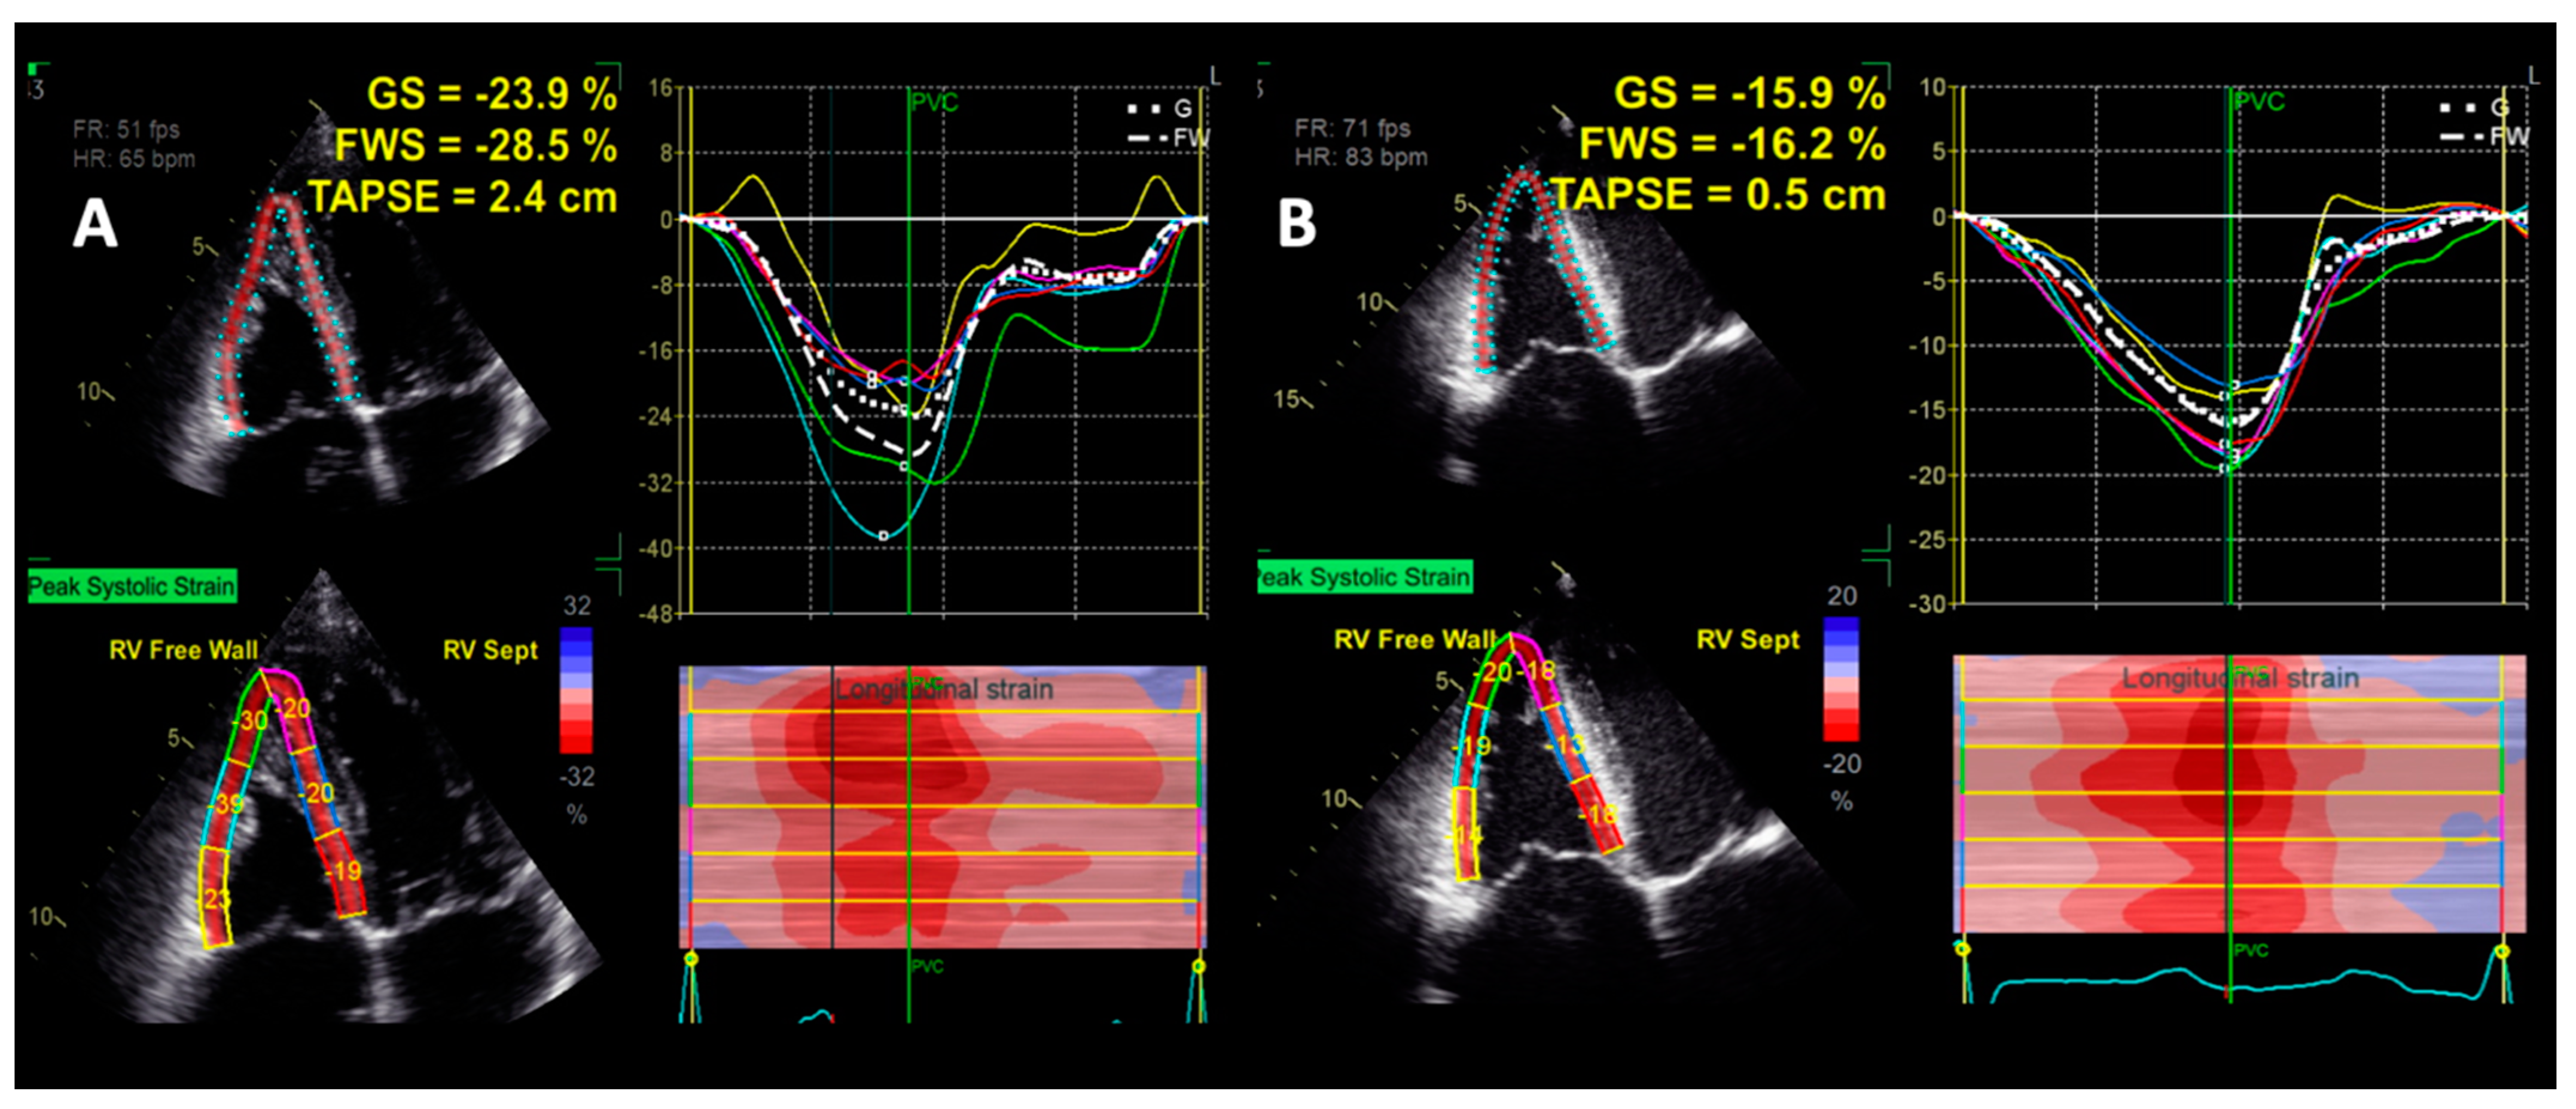Click the cyan curve's peak marker near -40 in panel A

883,536
